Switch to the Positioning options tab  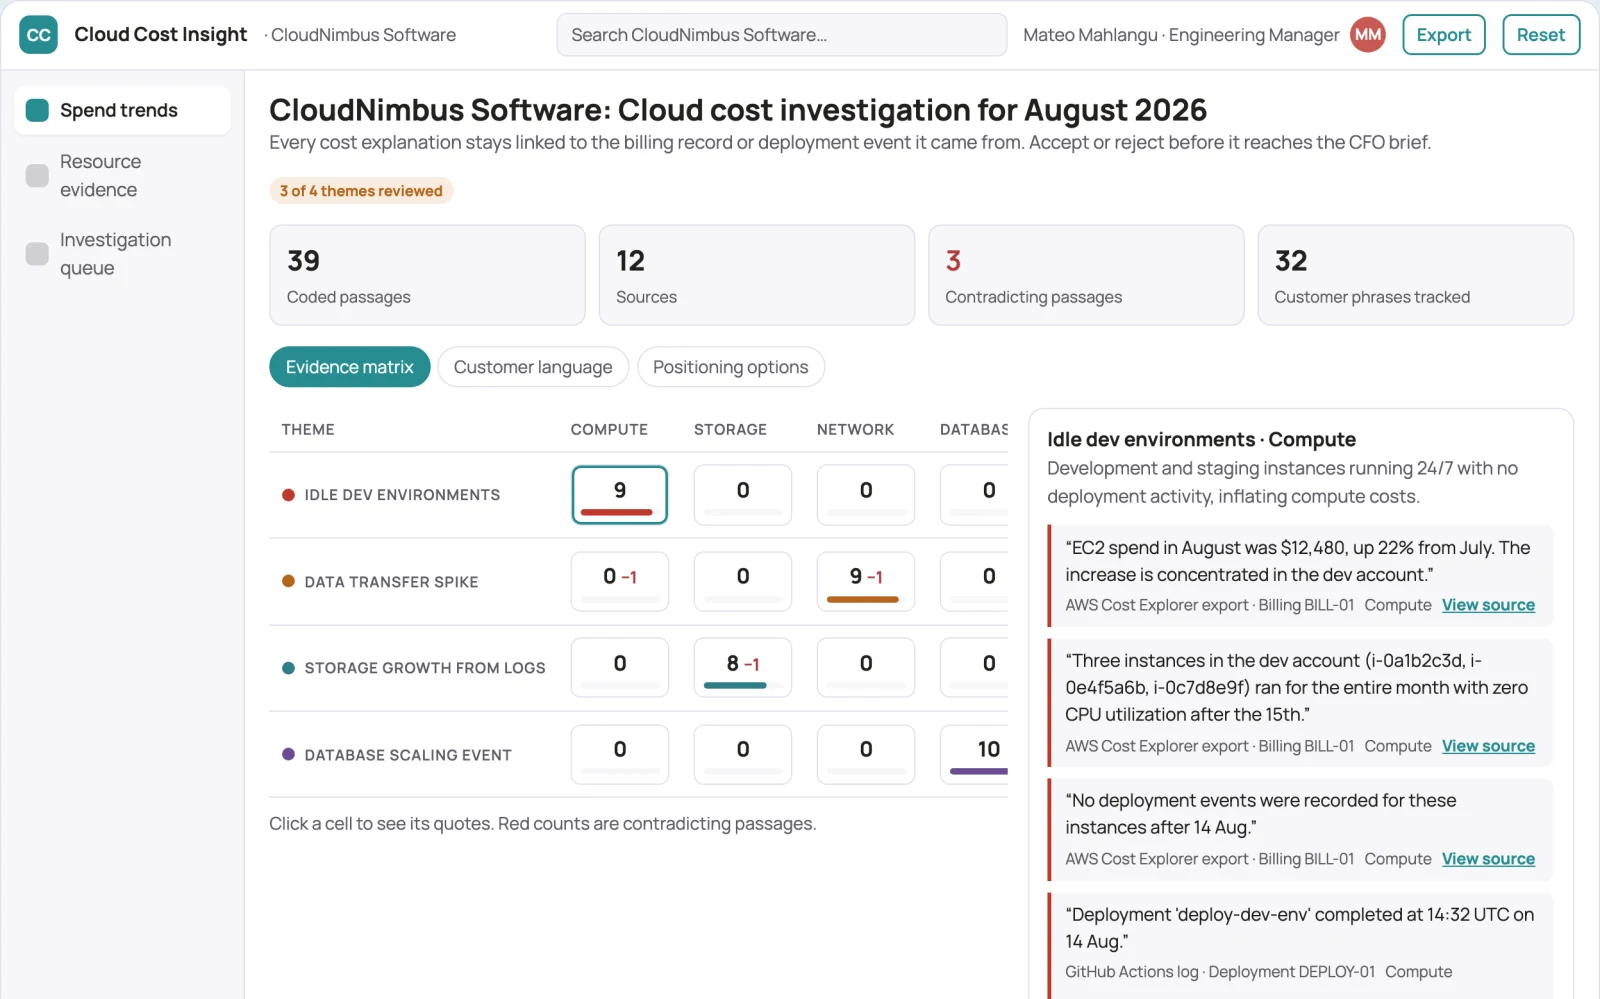coord(730,367)
